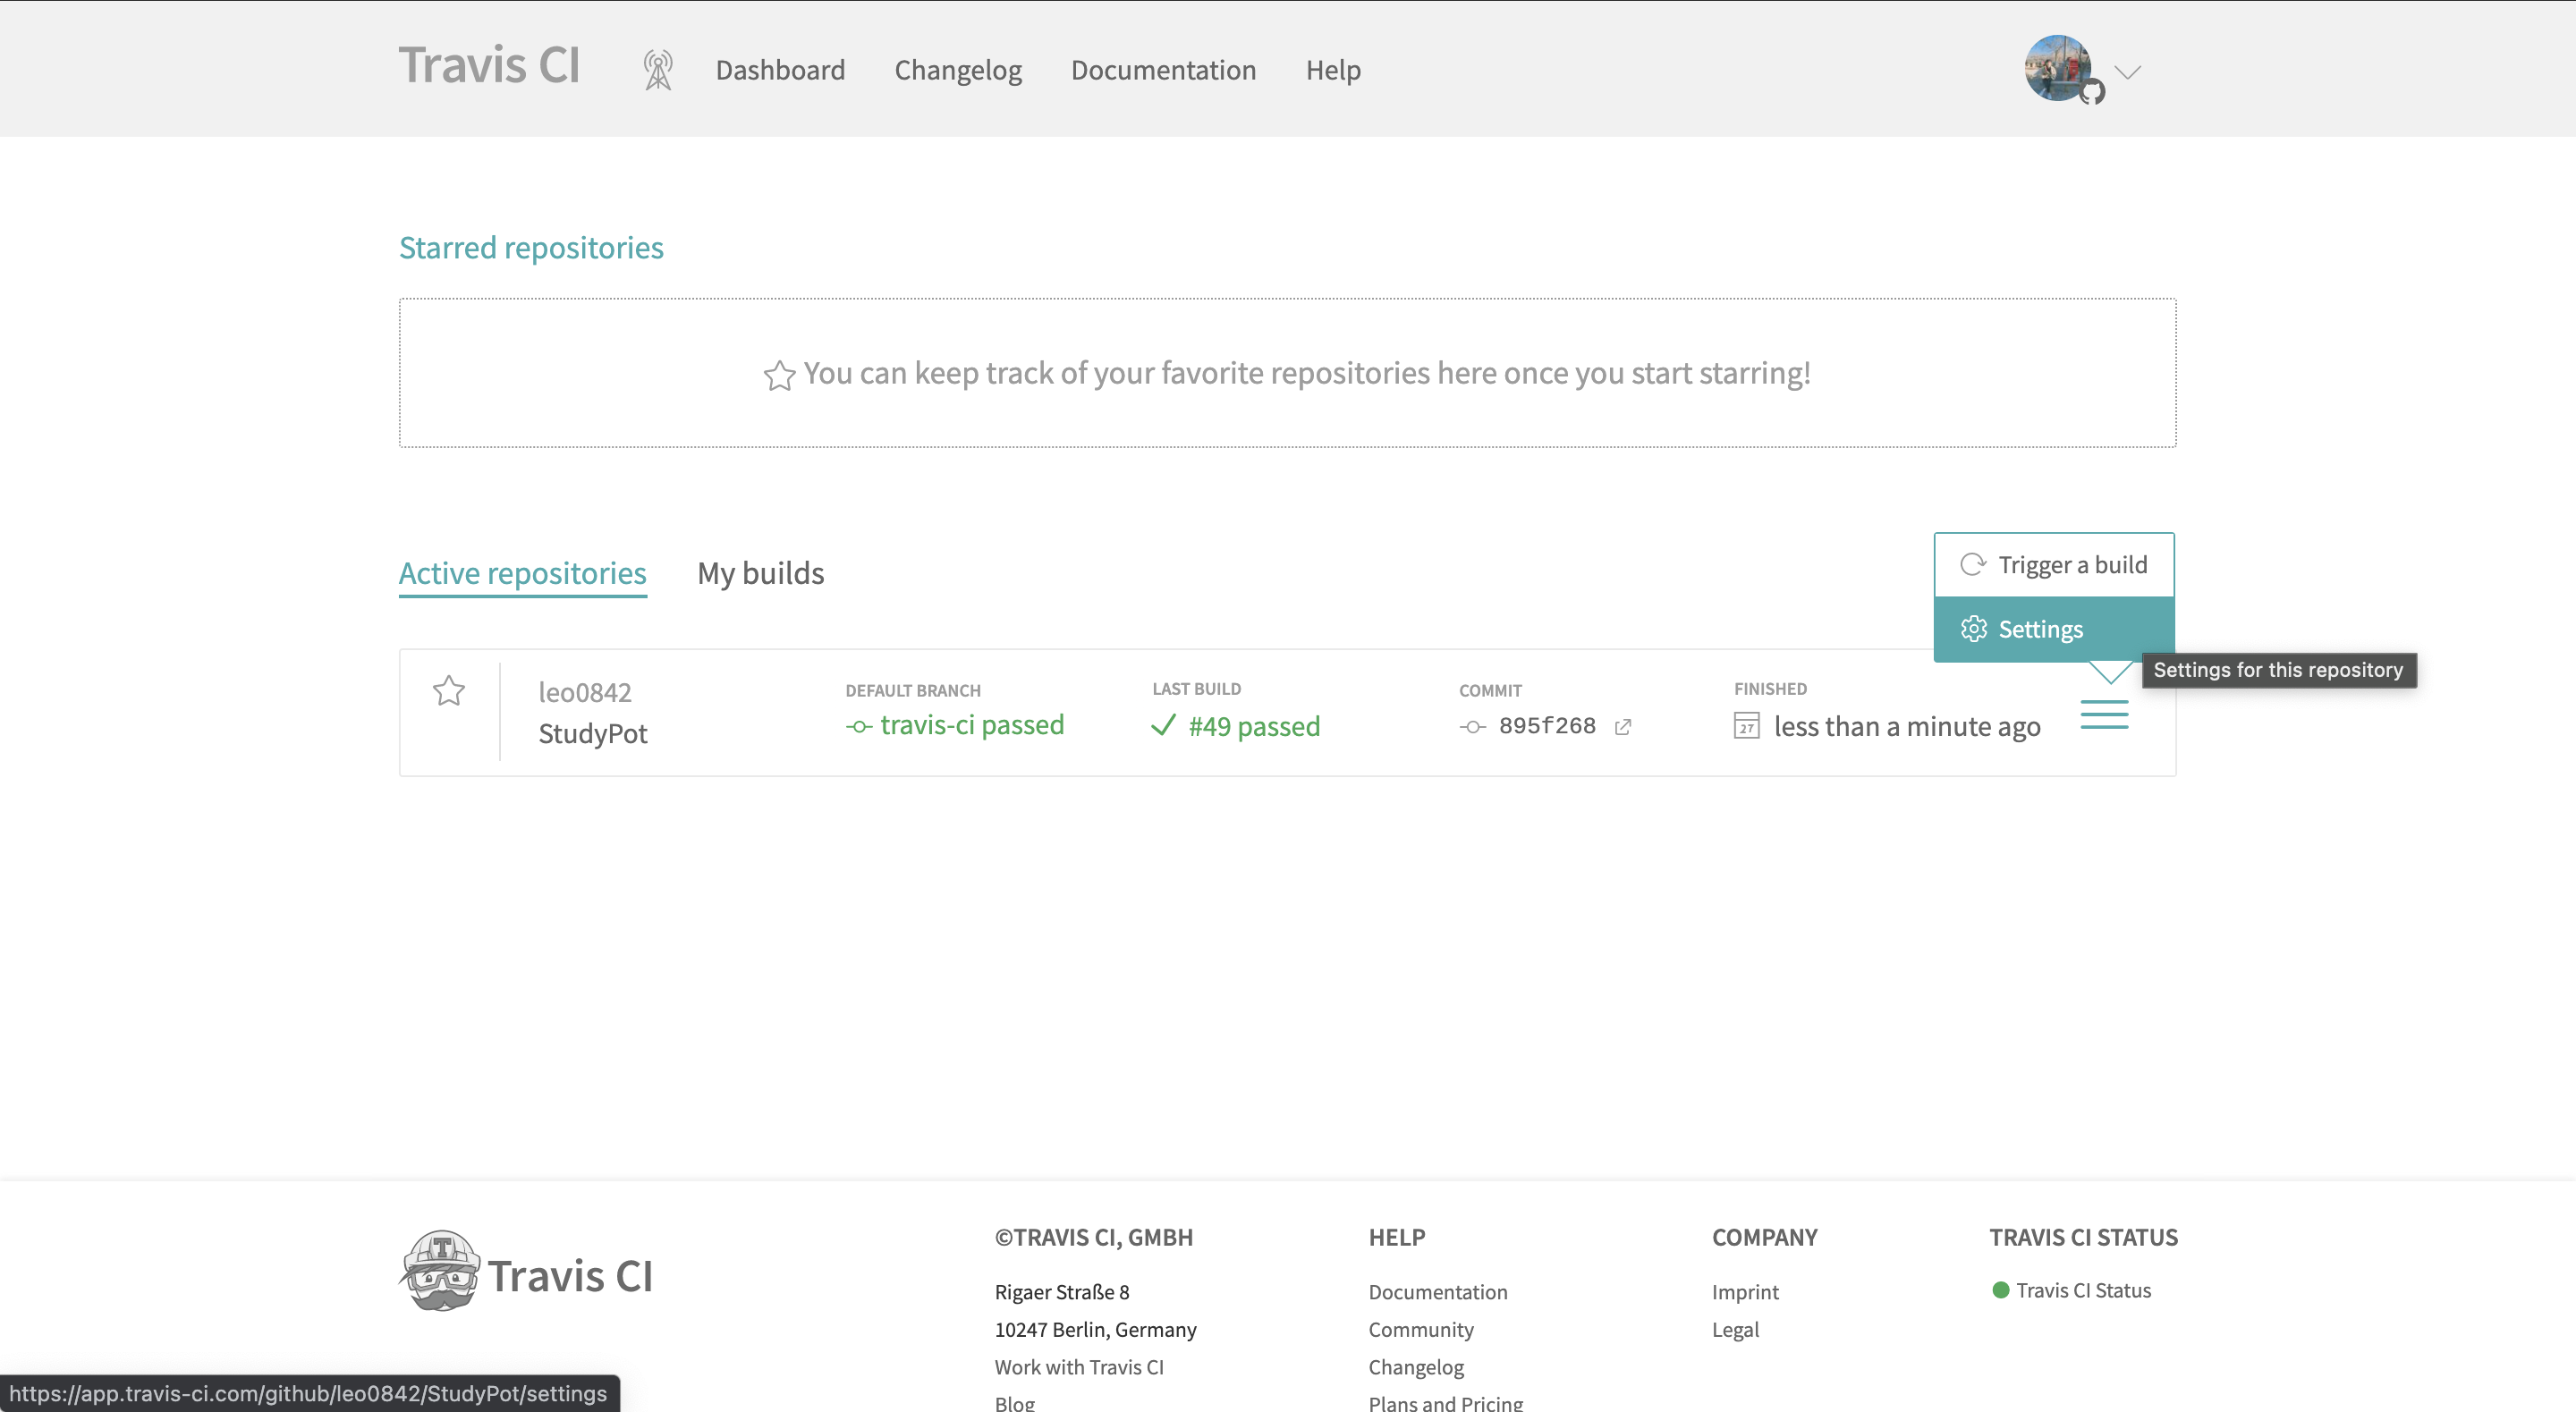Open the #49 passed build link
Screen dimensions: 2576x1412
[x=1254, y=726]
